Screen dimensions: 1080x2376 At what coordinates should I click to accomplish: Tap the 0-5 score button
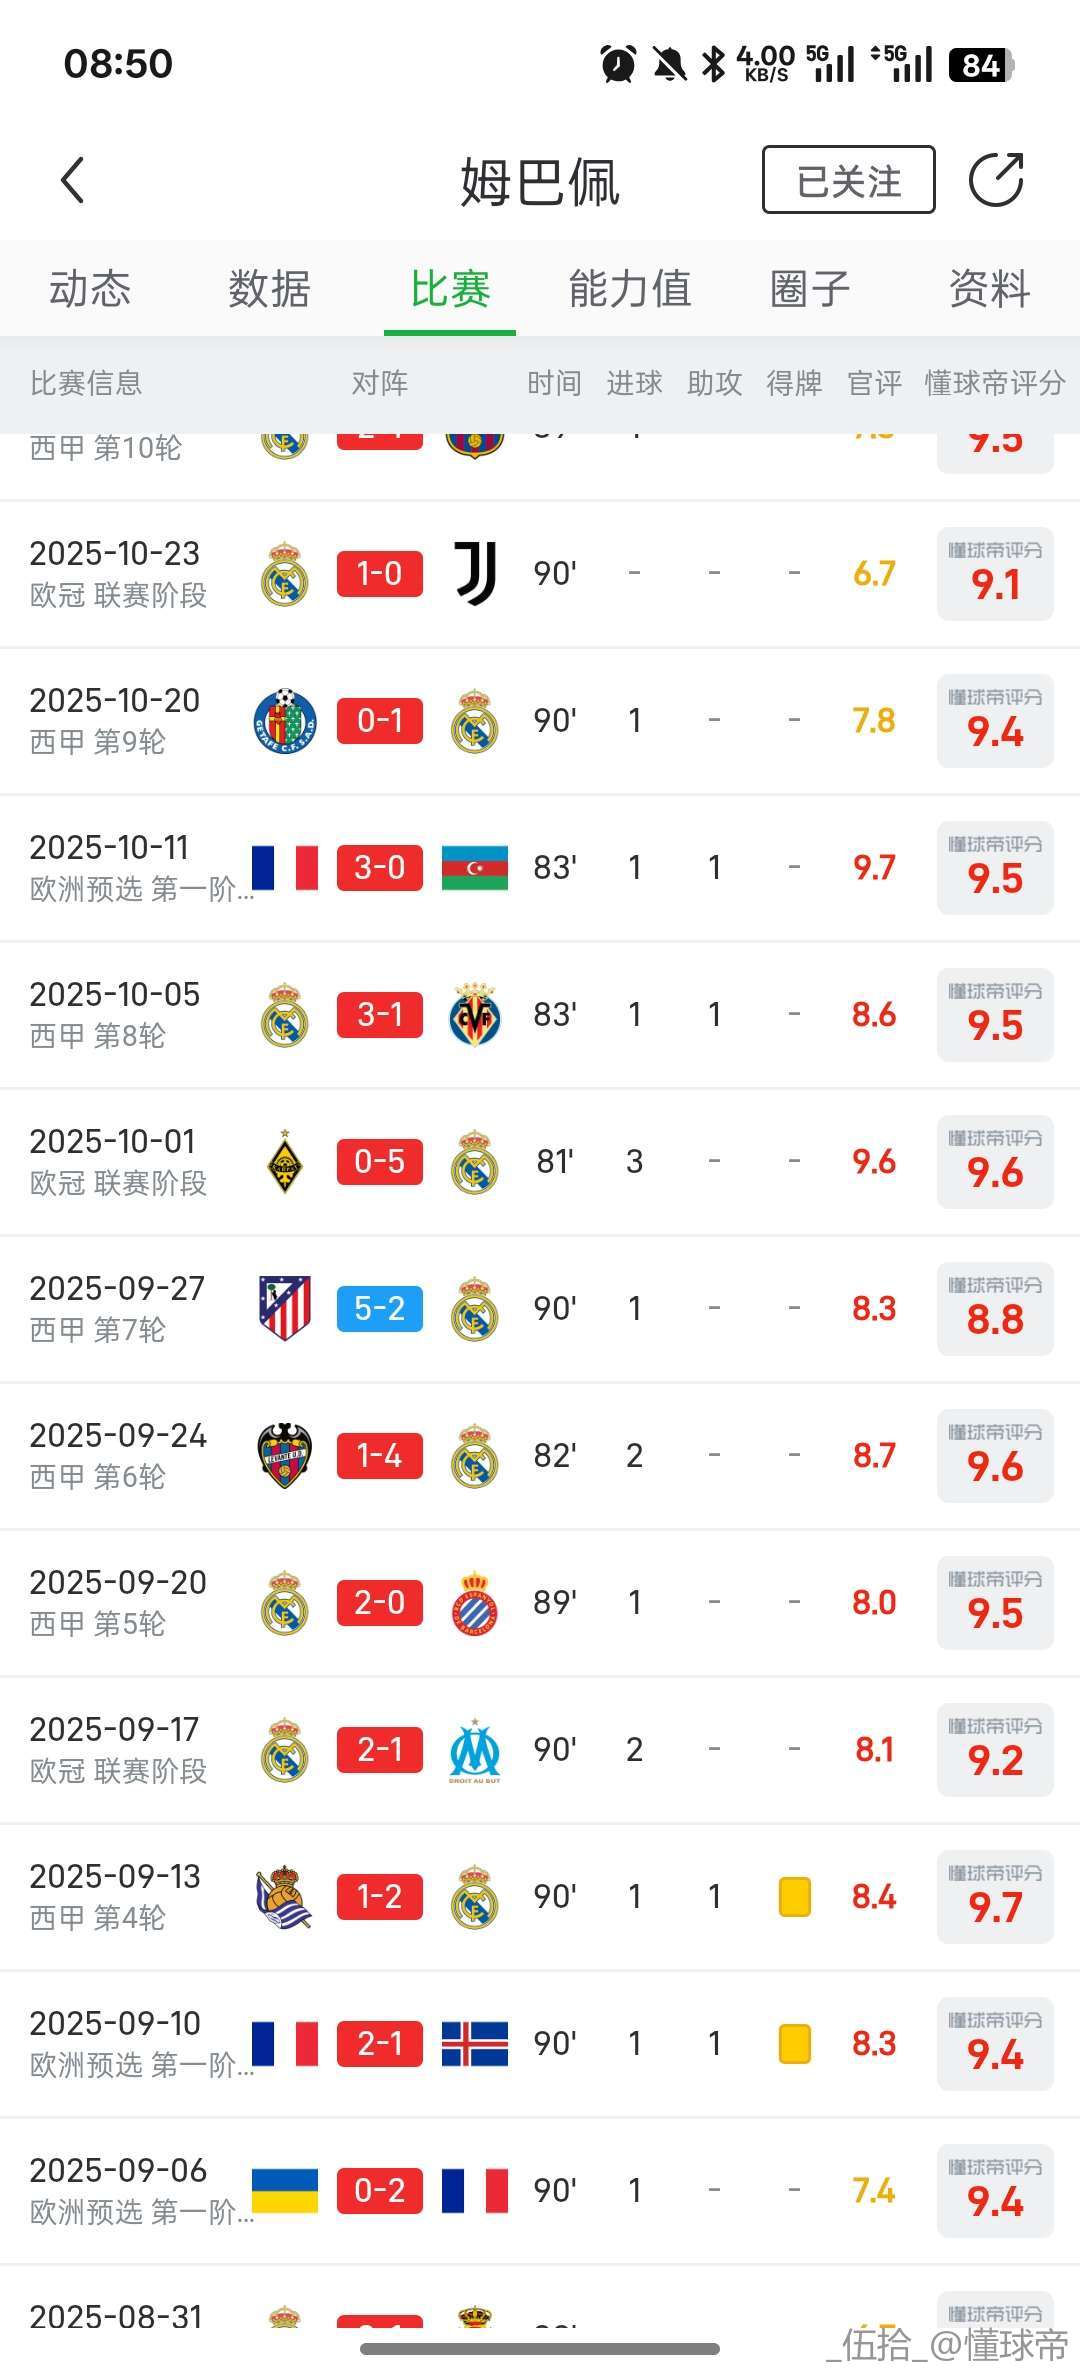click(380, 1162)
